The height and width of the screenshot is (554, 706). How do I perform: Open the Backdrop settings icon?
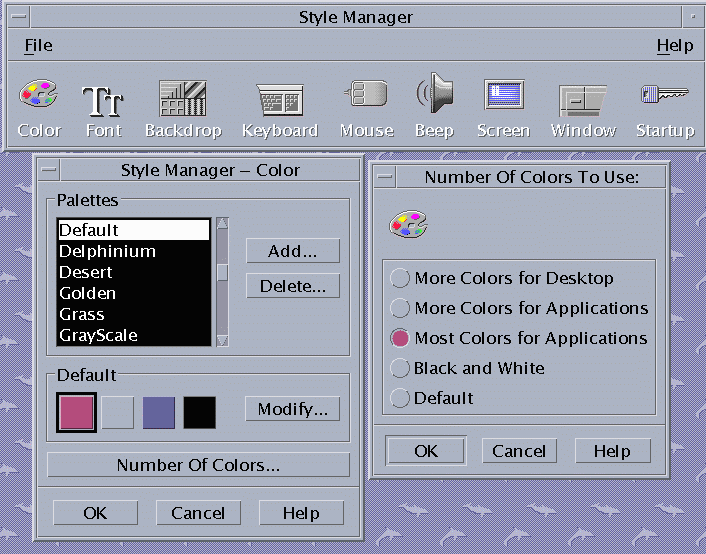tap(183, 98)
